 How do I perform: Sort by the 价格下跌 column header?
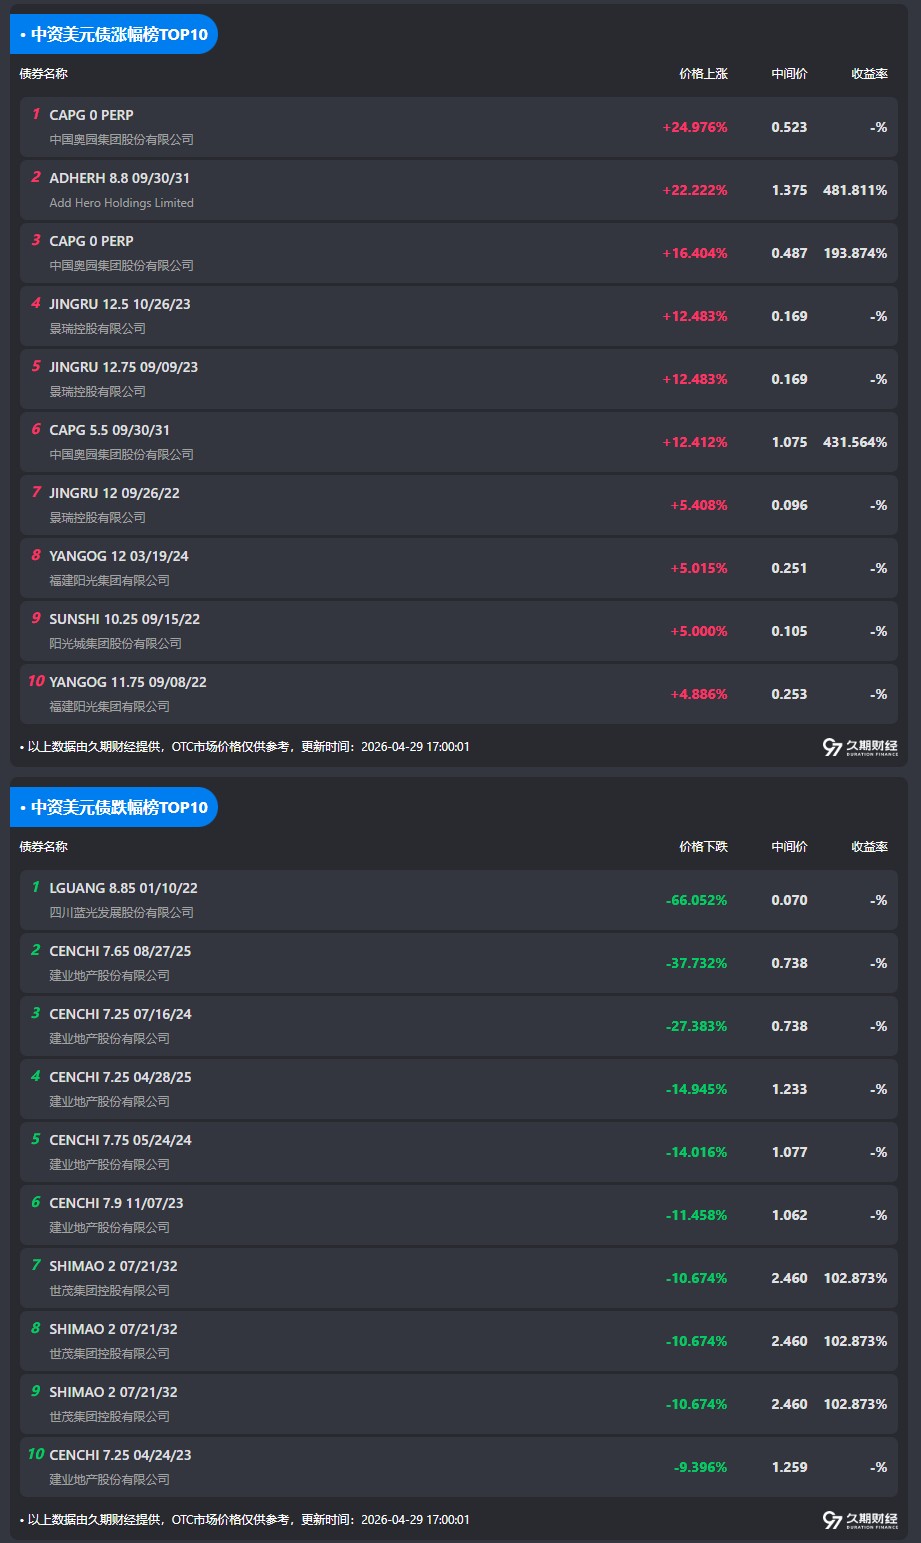[703, 847]
